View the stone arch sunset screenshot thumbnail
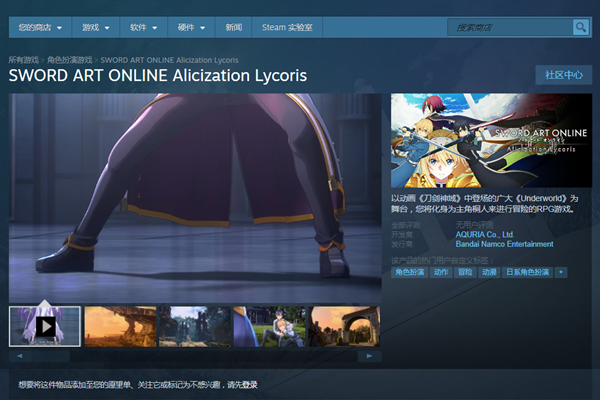This screenshot has width=600, height=400. click(x=344, y=327)
